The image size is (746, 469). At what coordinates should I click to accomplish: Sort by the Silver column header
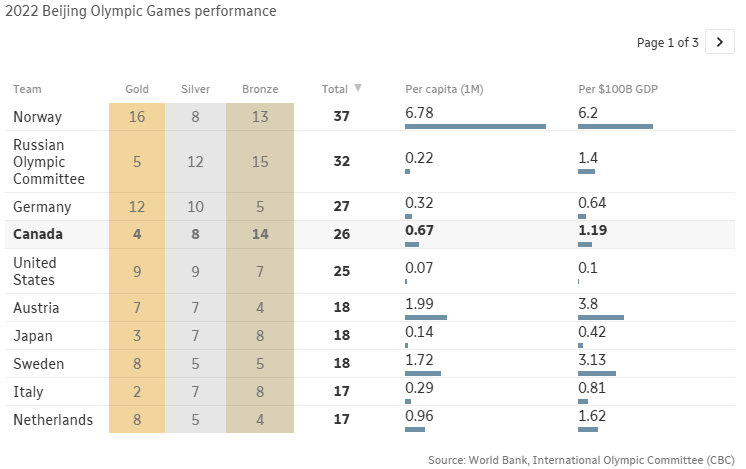pyautogui.click(x=195, y=89)
